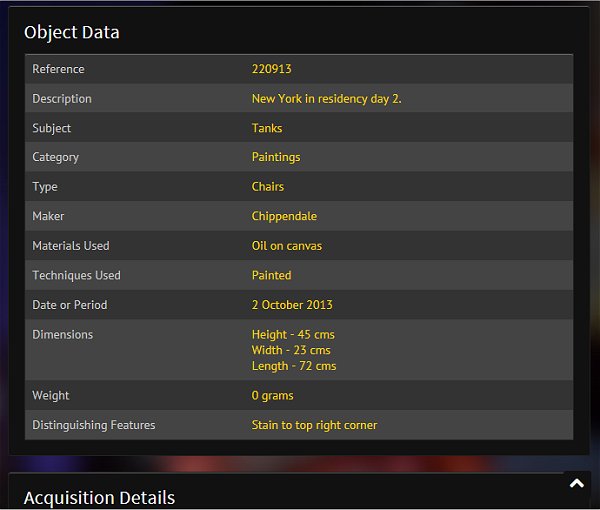Click the Painted technique value
The height and width of the screenshot is (510, 600).
tap(272, 275)
